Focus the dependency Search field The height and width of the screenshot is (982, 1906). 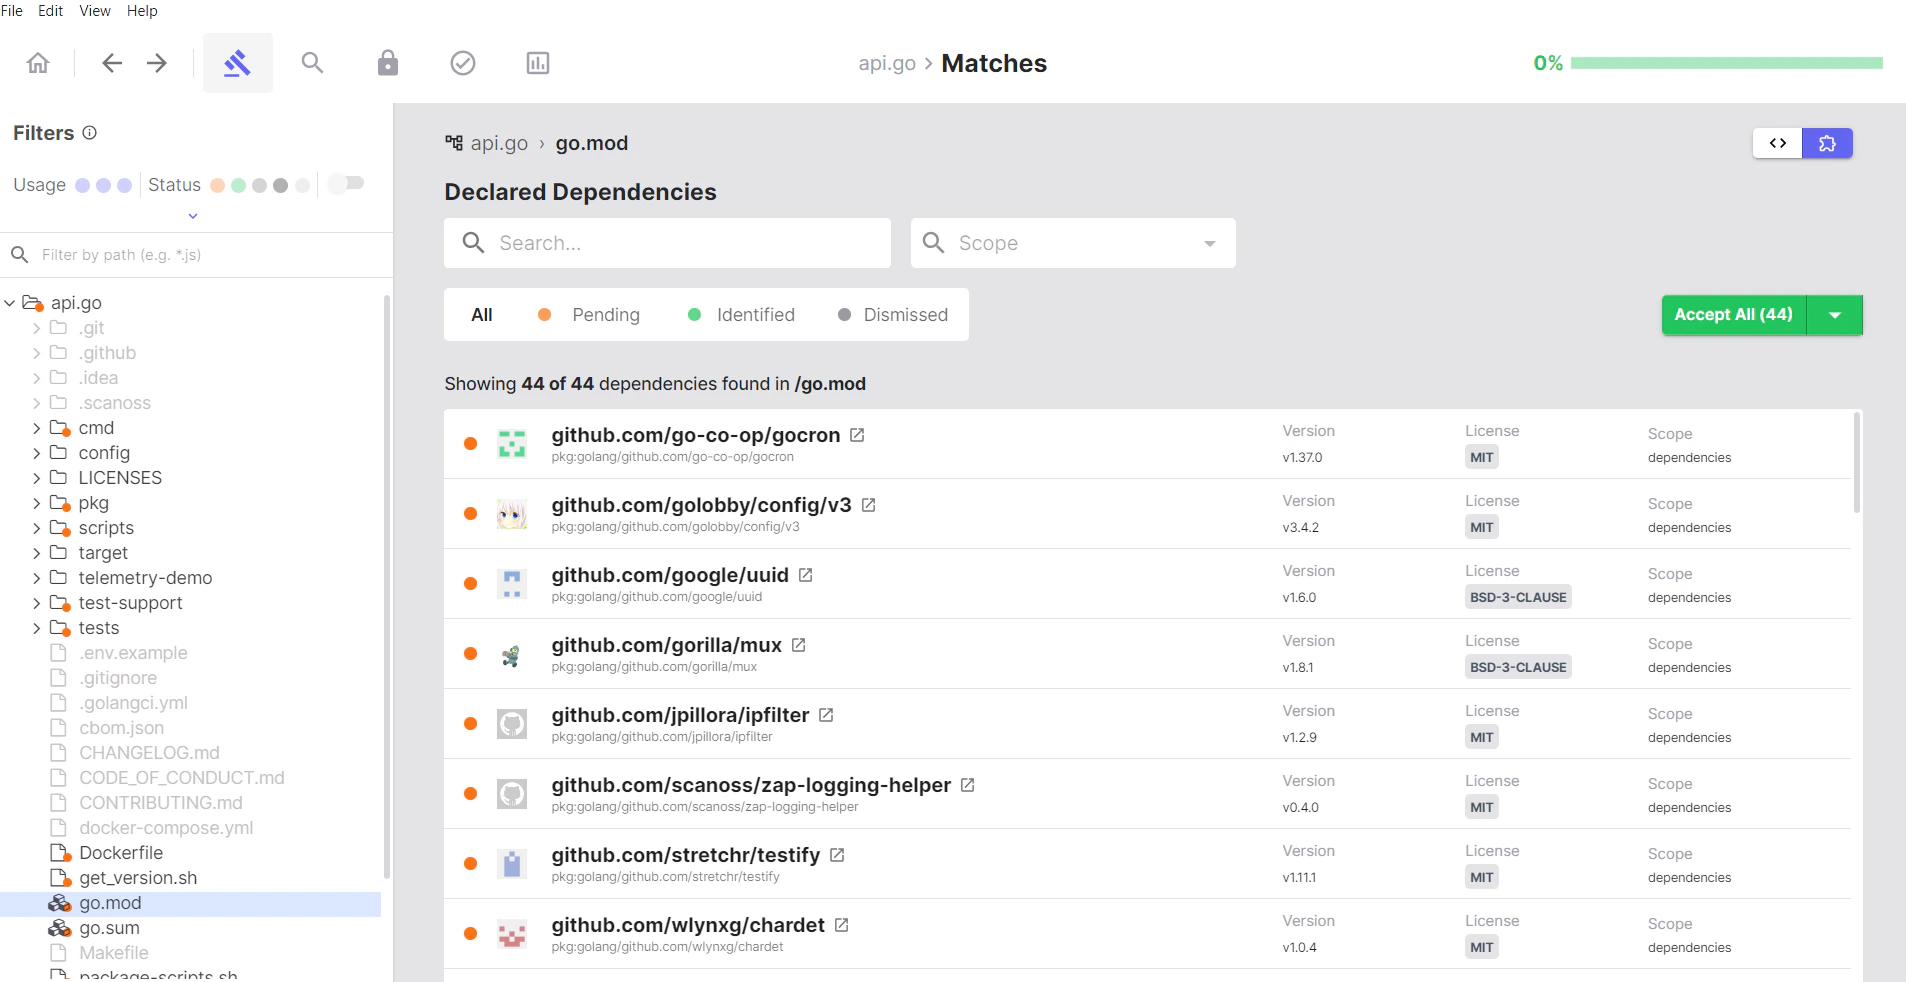coord(667,243)
